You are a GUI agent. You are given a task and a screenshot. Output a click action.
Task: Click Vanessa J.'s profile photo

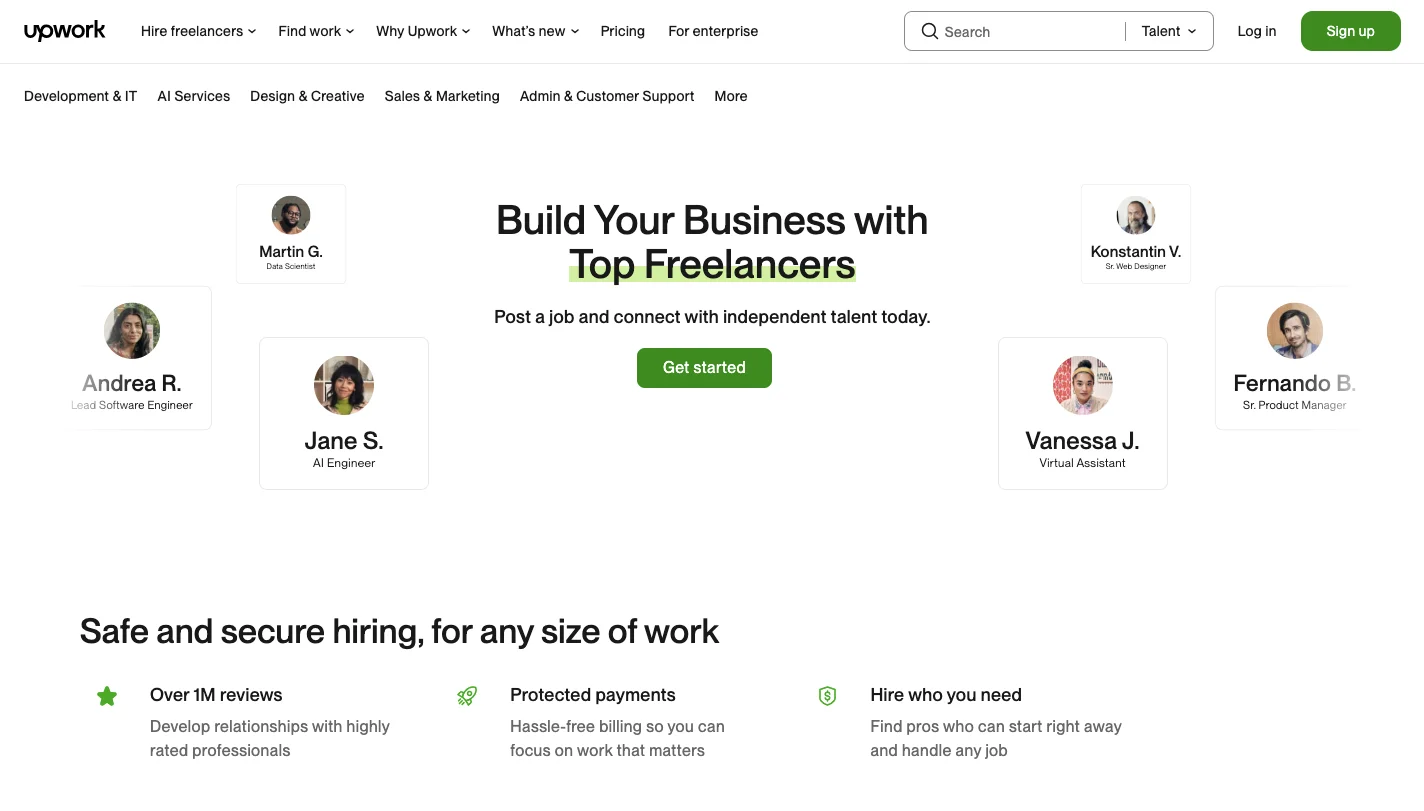coord(1082,385)
